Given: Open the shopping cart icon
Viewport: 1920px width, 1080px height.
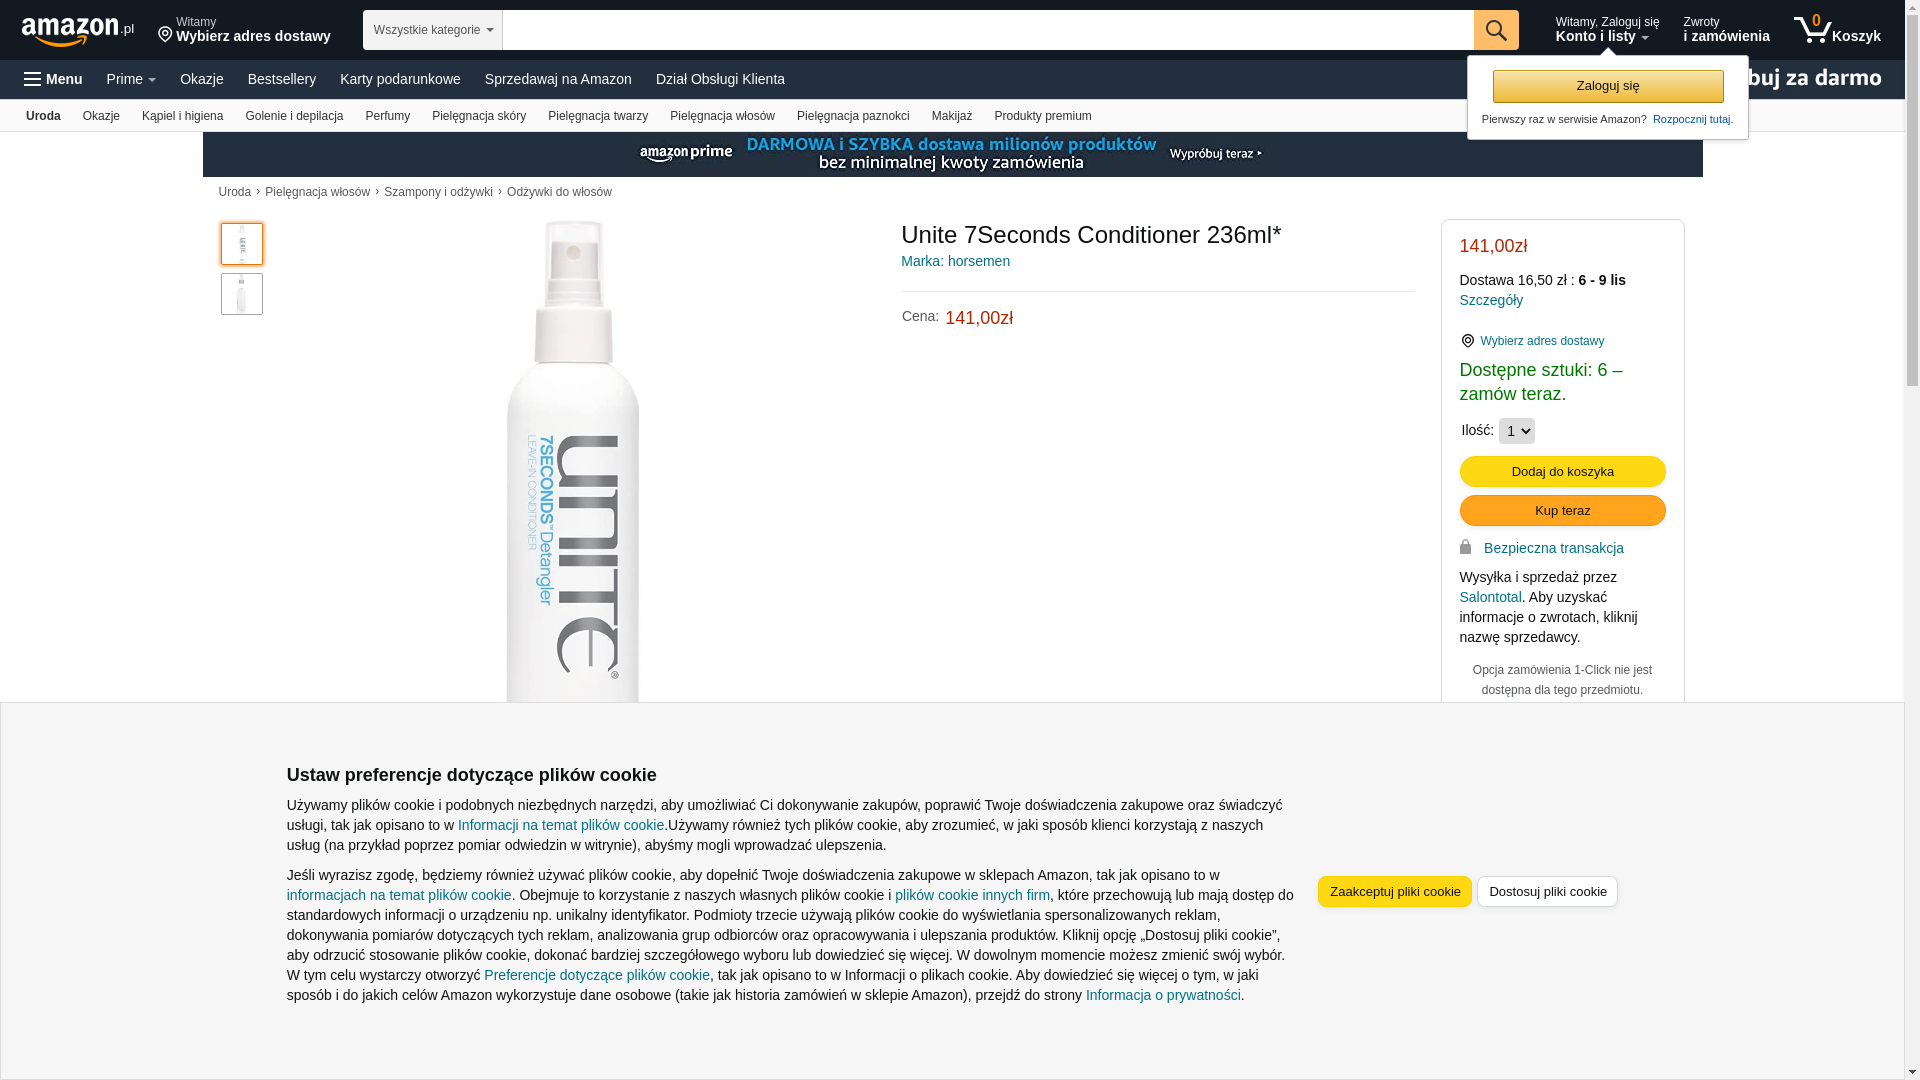Looking at the screenshot, I should click(1811, 29).
